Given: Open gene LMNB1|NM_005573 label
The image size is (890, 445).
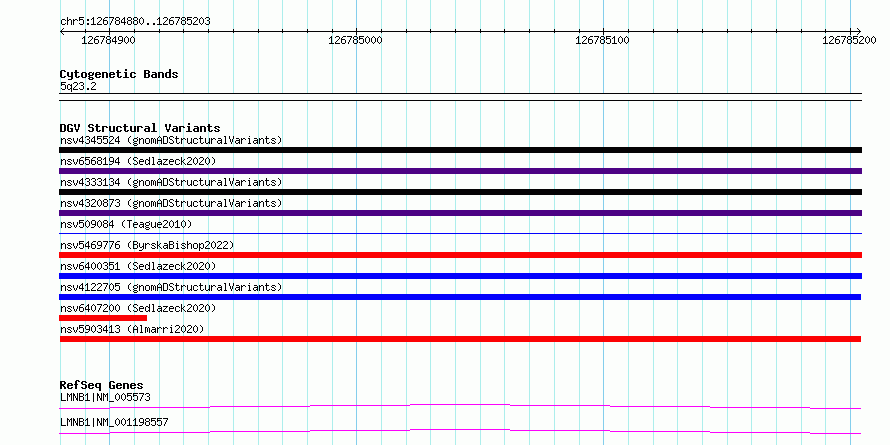Looking at the screenshot, I should [x=105, y=397].
